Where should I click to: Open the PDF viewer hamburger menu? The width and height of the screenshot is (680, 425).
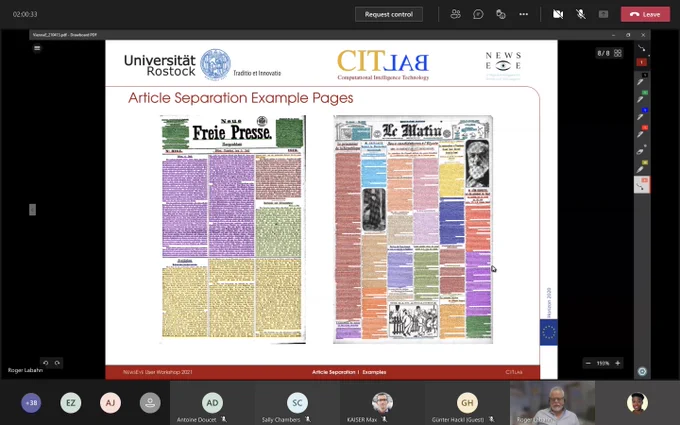pos(37,48)
